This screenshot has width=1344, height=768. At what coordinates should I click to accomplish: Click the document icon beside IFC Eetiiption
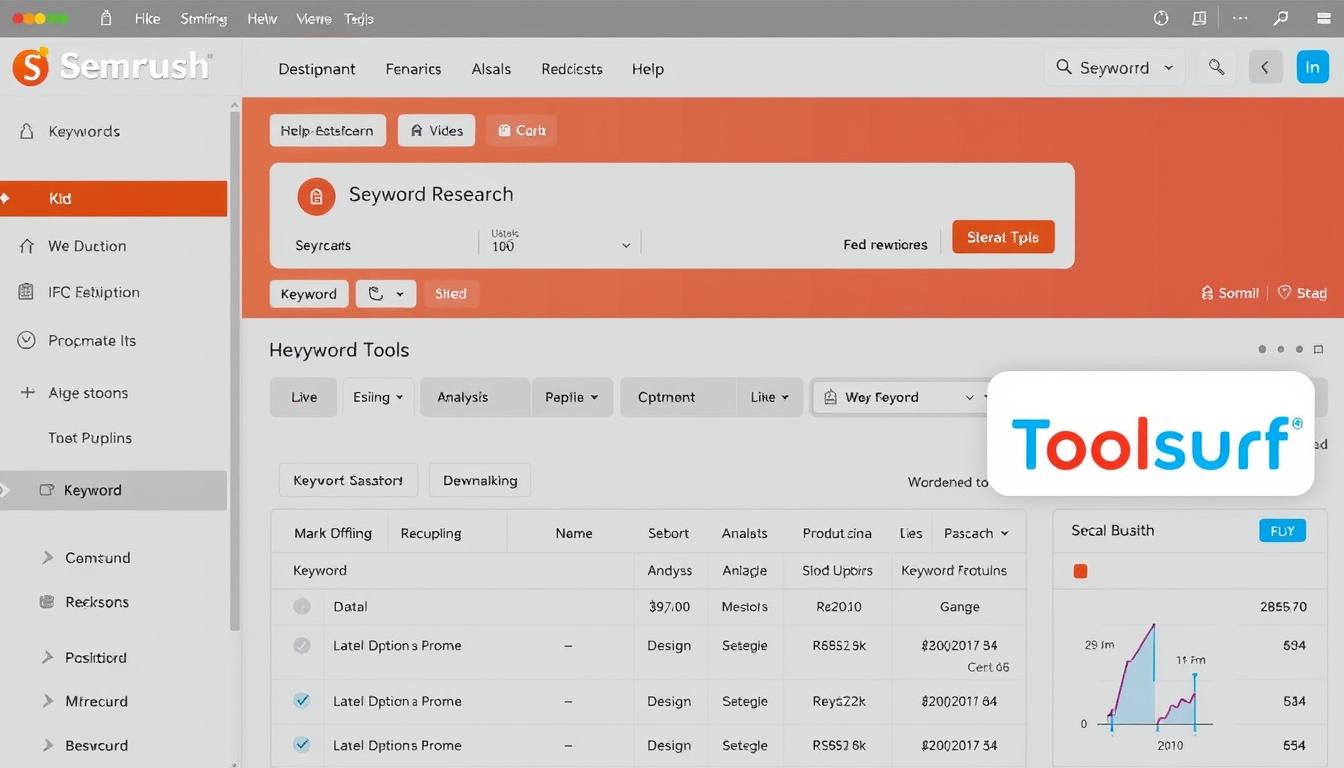point(27,292)
